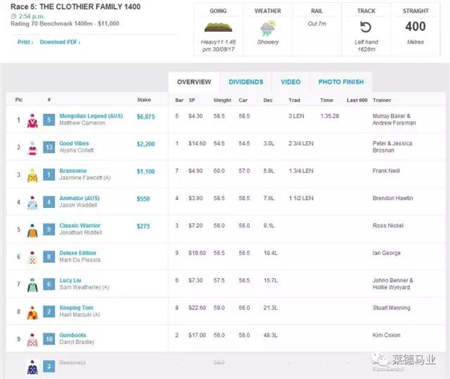Click the left-hand track direction icon
This screenshot has height=379, width=450.
coord(366,27)
